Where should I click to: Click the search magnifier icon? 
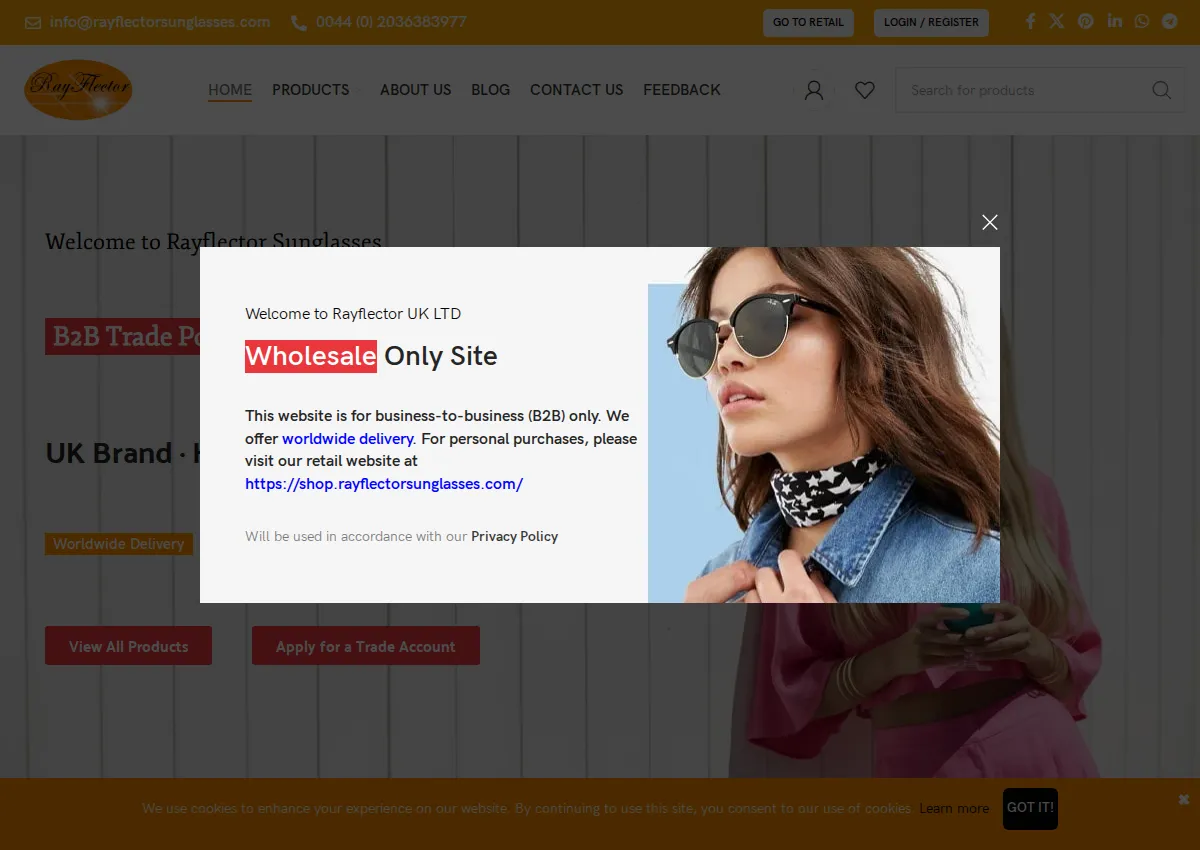1161,90
